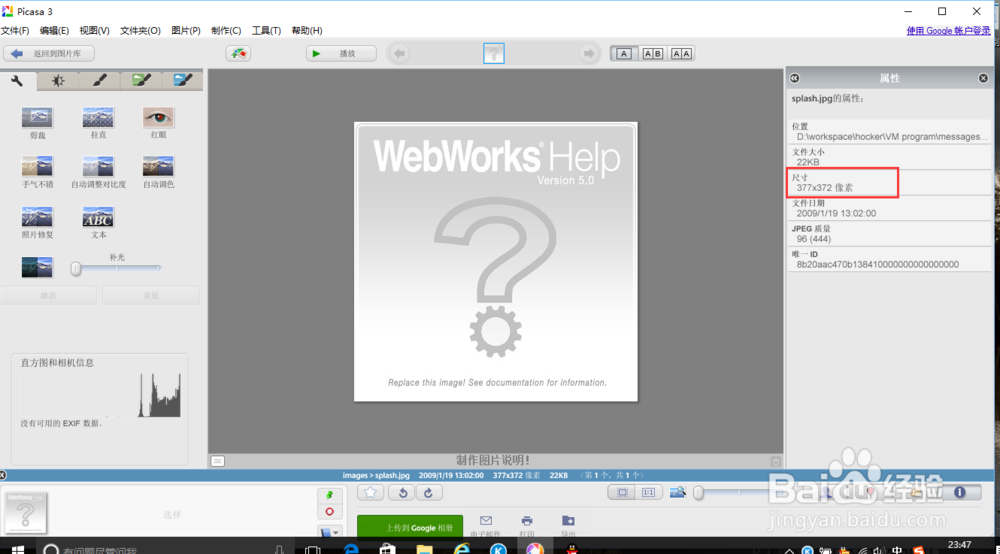The height and width of the screenshot is (554, 1000).
Task: Select the Red-eye (红眼) tool
Action: tap(158, 122)
